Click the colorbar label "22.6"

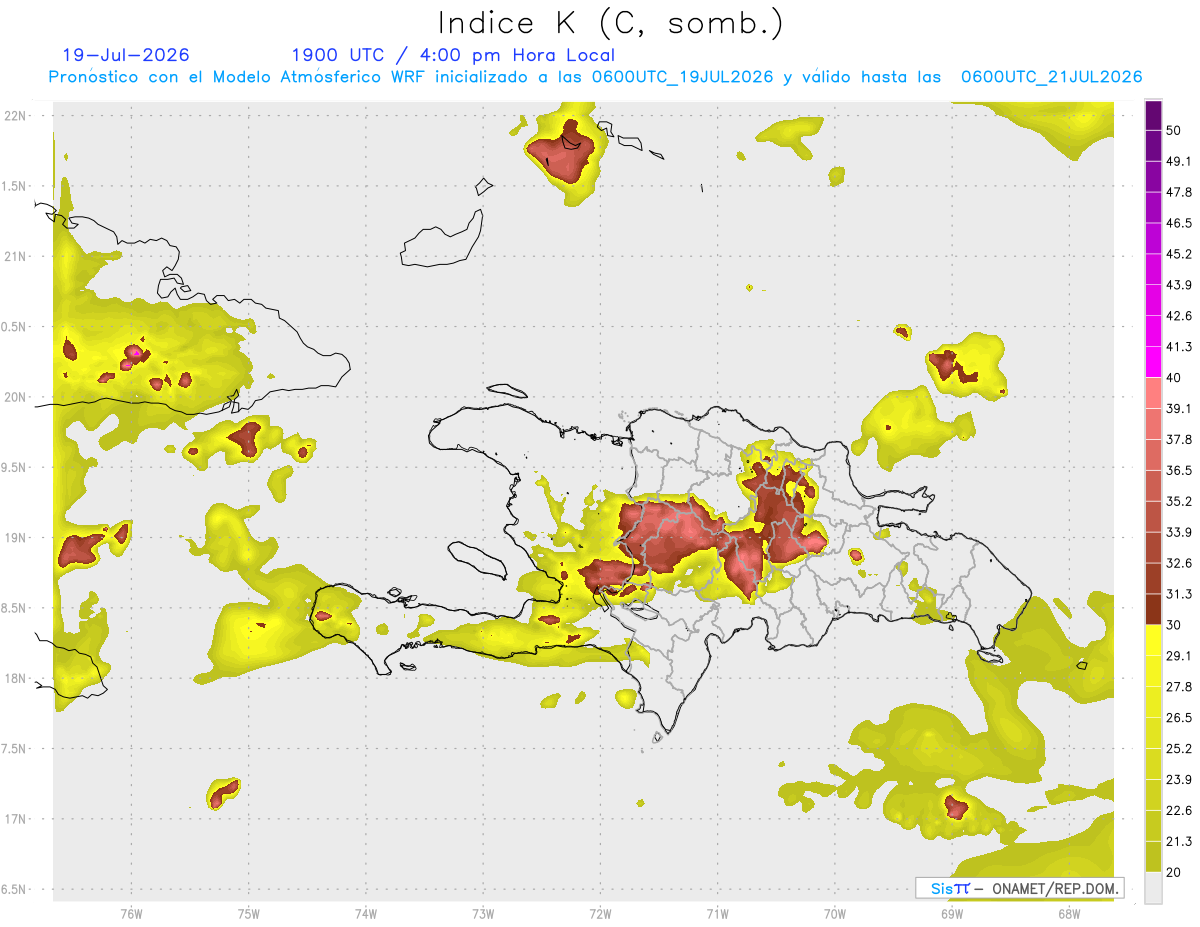pos(1179,811)
